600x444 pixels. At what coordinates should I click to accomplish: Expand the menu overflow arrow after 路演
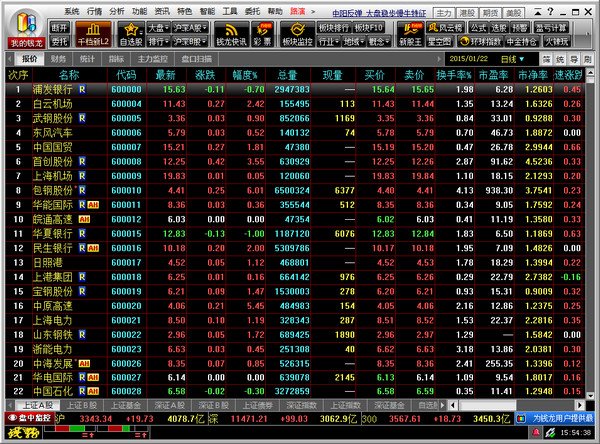(x=313, y=11)
